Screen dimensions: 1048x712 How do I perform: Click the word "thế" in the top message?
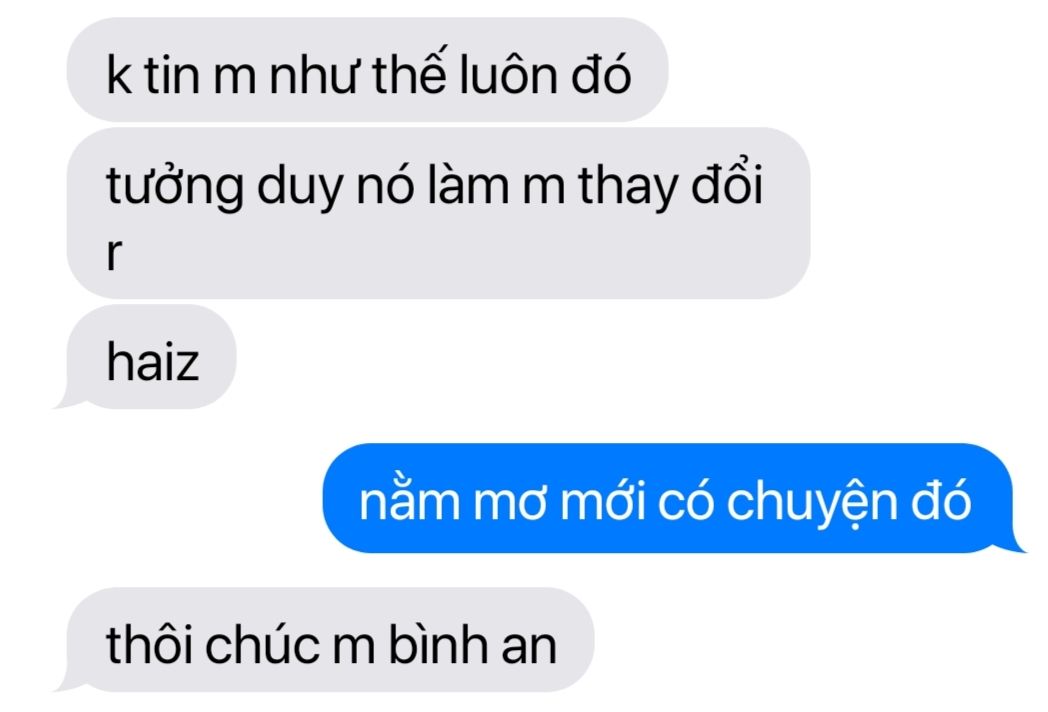click(409, 72)
